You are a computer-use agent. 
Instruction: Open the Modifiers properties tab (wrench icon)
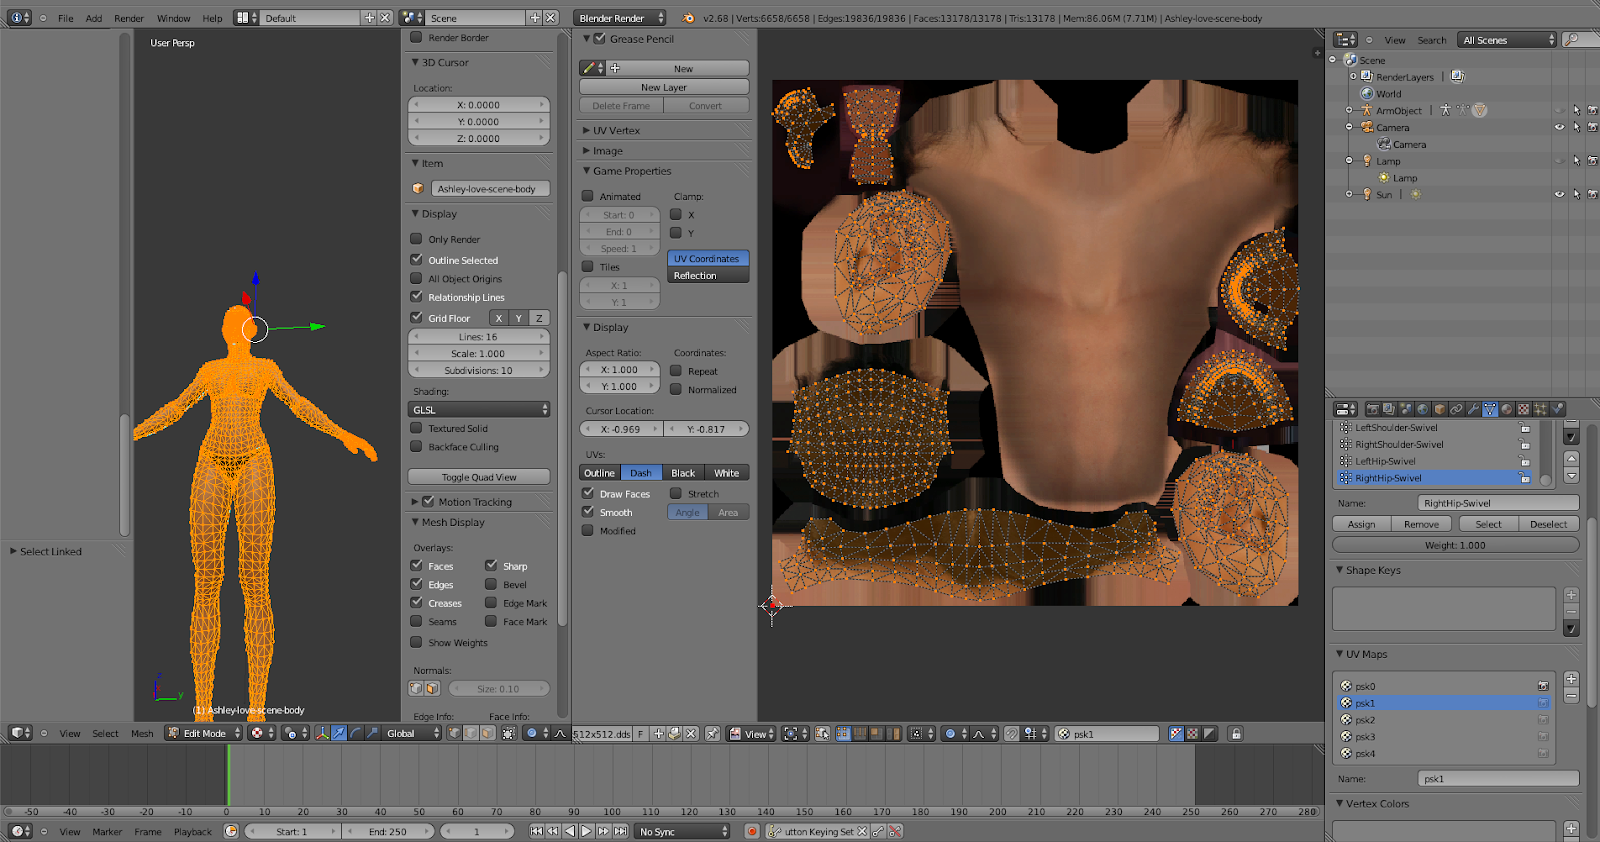pyautogui.click(x=1473, y=409)
